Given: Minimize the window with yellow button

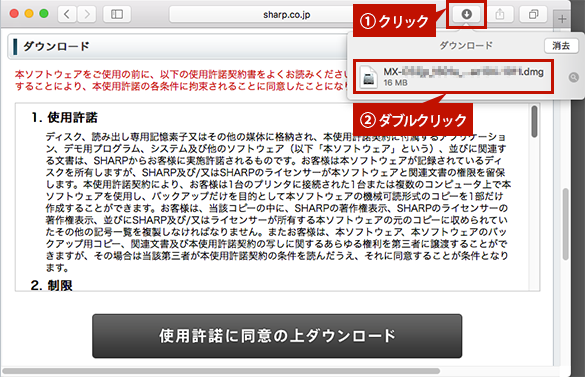Looking at the screenshot, I should tap(29, 14).
